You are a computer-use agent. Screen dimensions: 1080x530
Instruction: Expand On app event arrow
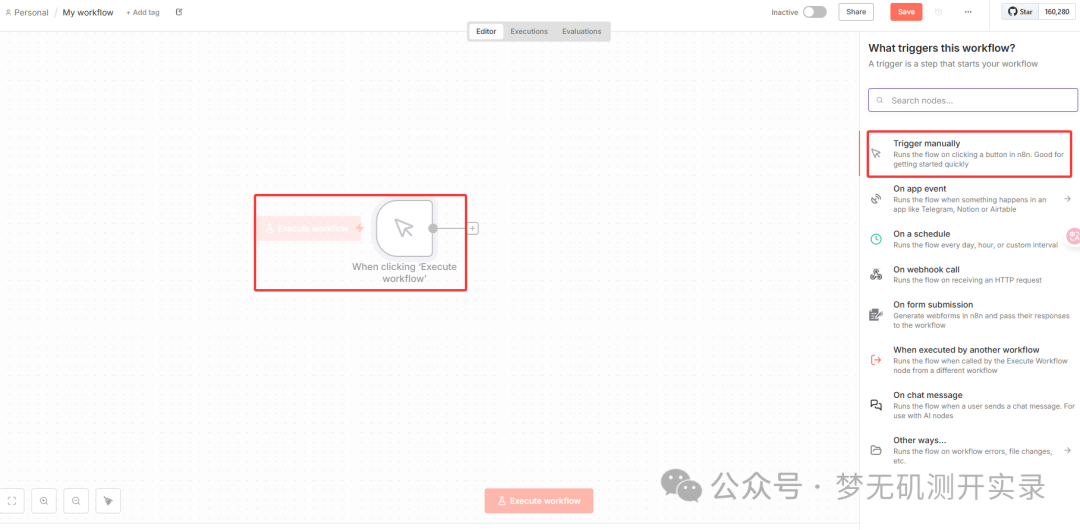(x=1068, y=198)
